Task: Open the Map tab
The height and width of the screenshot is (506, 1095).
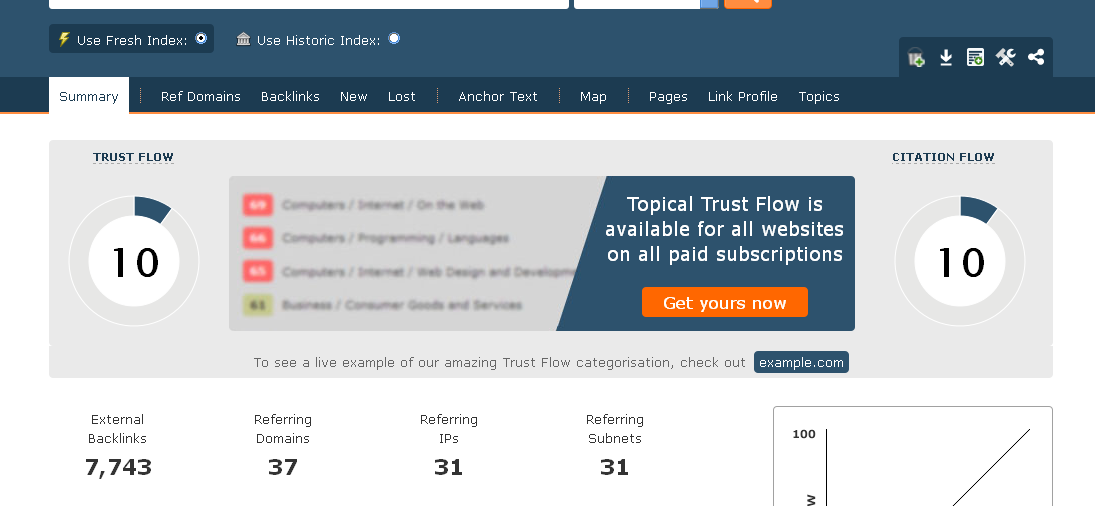Action: pyautogui.click(x=593, y=96)
